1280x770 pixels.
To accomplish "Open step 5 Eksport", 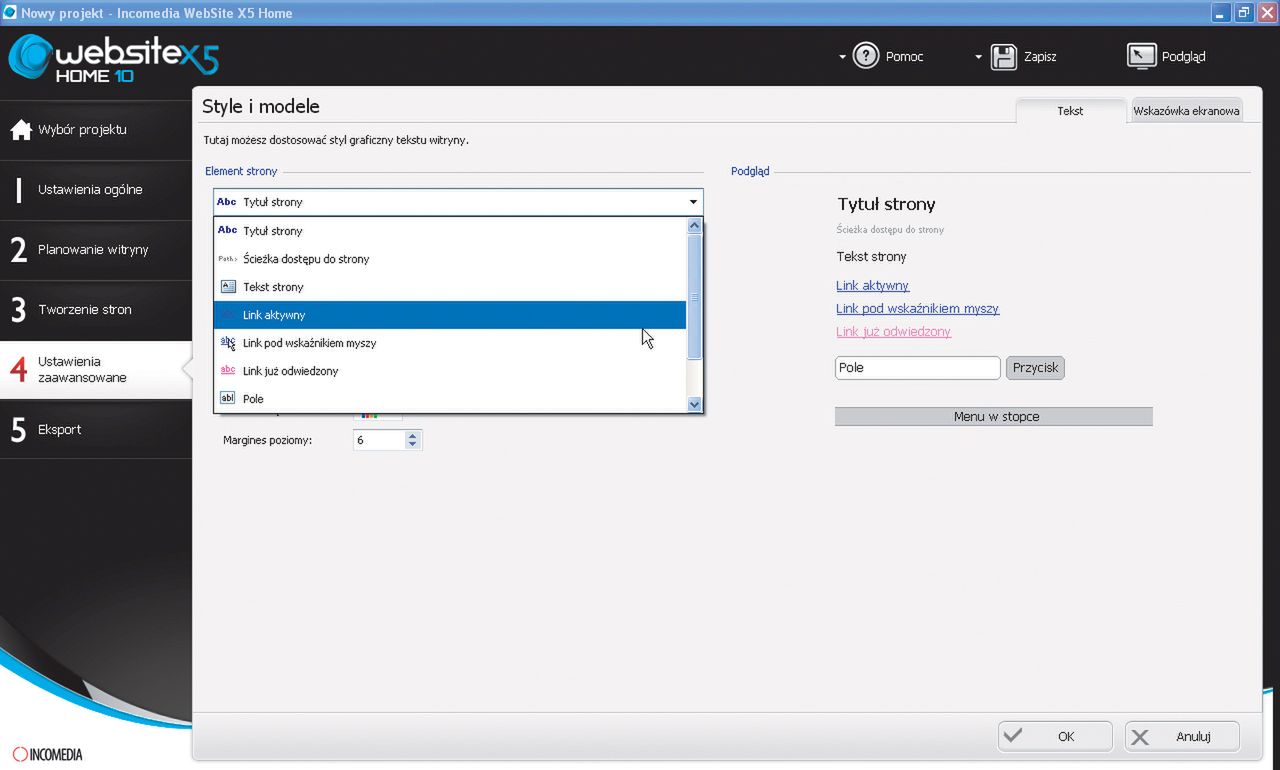I will [x=95, y=430].
